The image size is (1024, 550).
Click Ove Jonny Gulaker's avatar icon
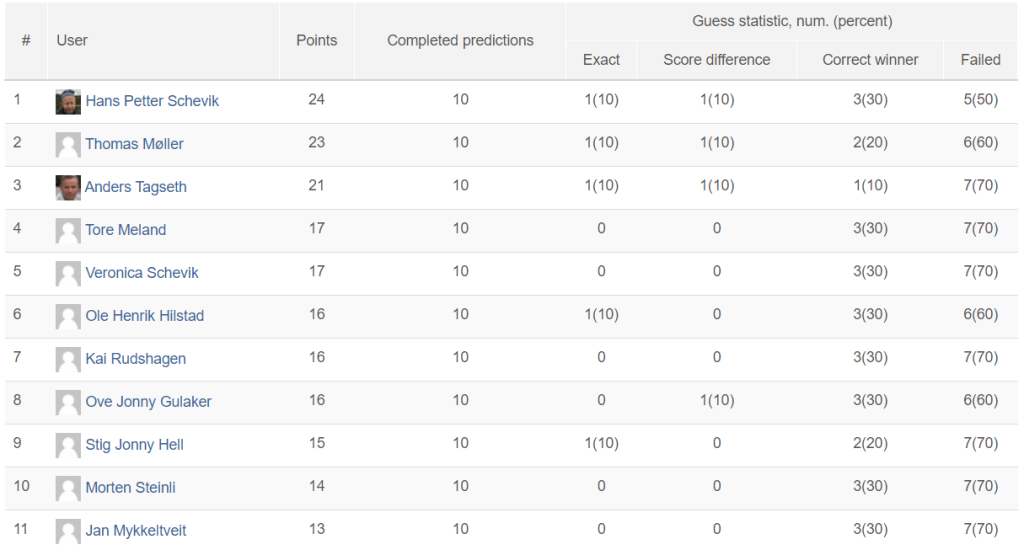pos(68,402)
